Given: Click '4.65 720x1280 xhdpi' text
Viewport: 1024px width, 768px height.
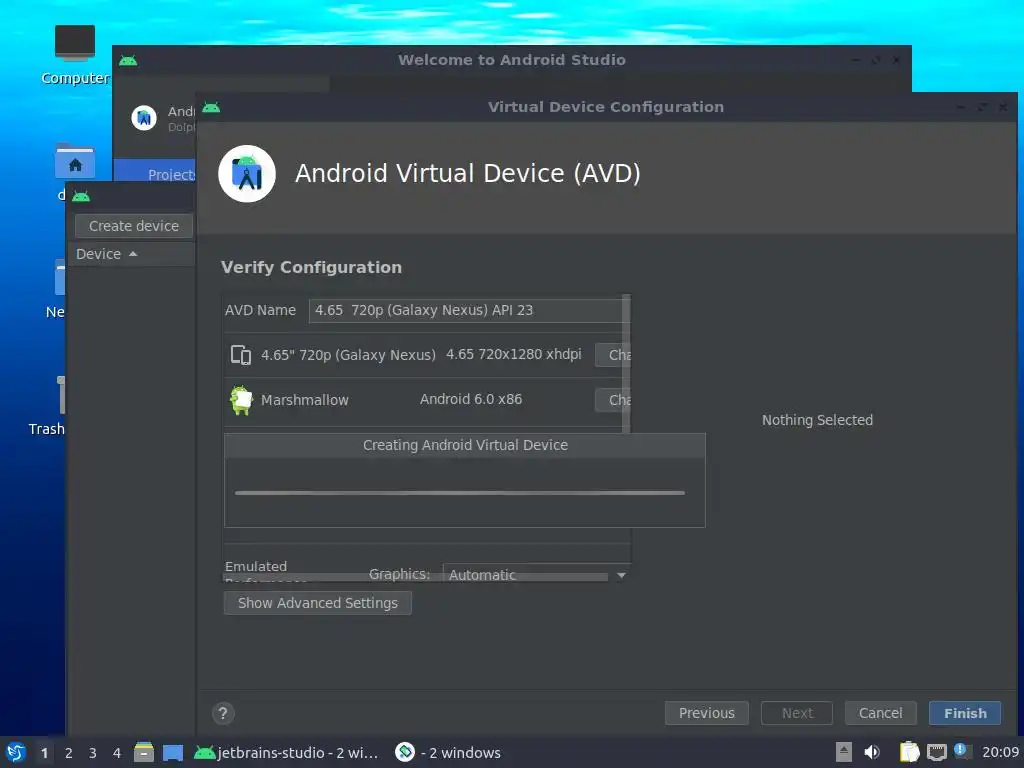Looking at the screenshot, I should (x=513, y=354).
